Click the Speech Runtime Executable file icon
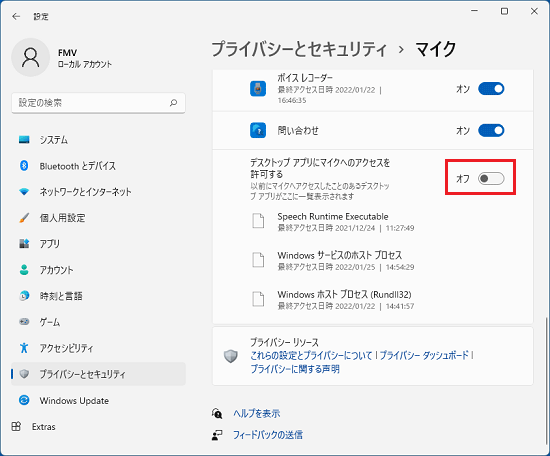The height and width of the screenshot is (456, 550). coord(259,221)
